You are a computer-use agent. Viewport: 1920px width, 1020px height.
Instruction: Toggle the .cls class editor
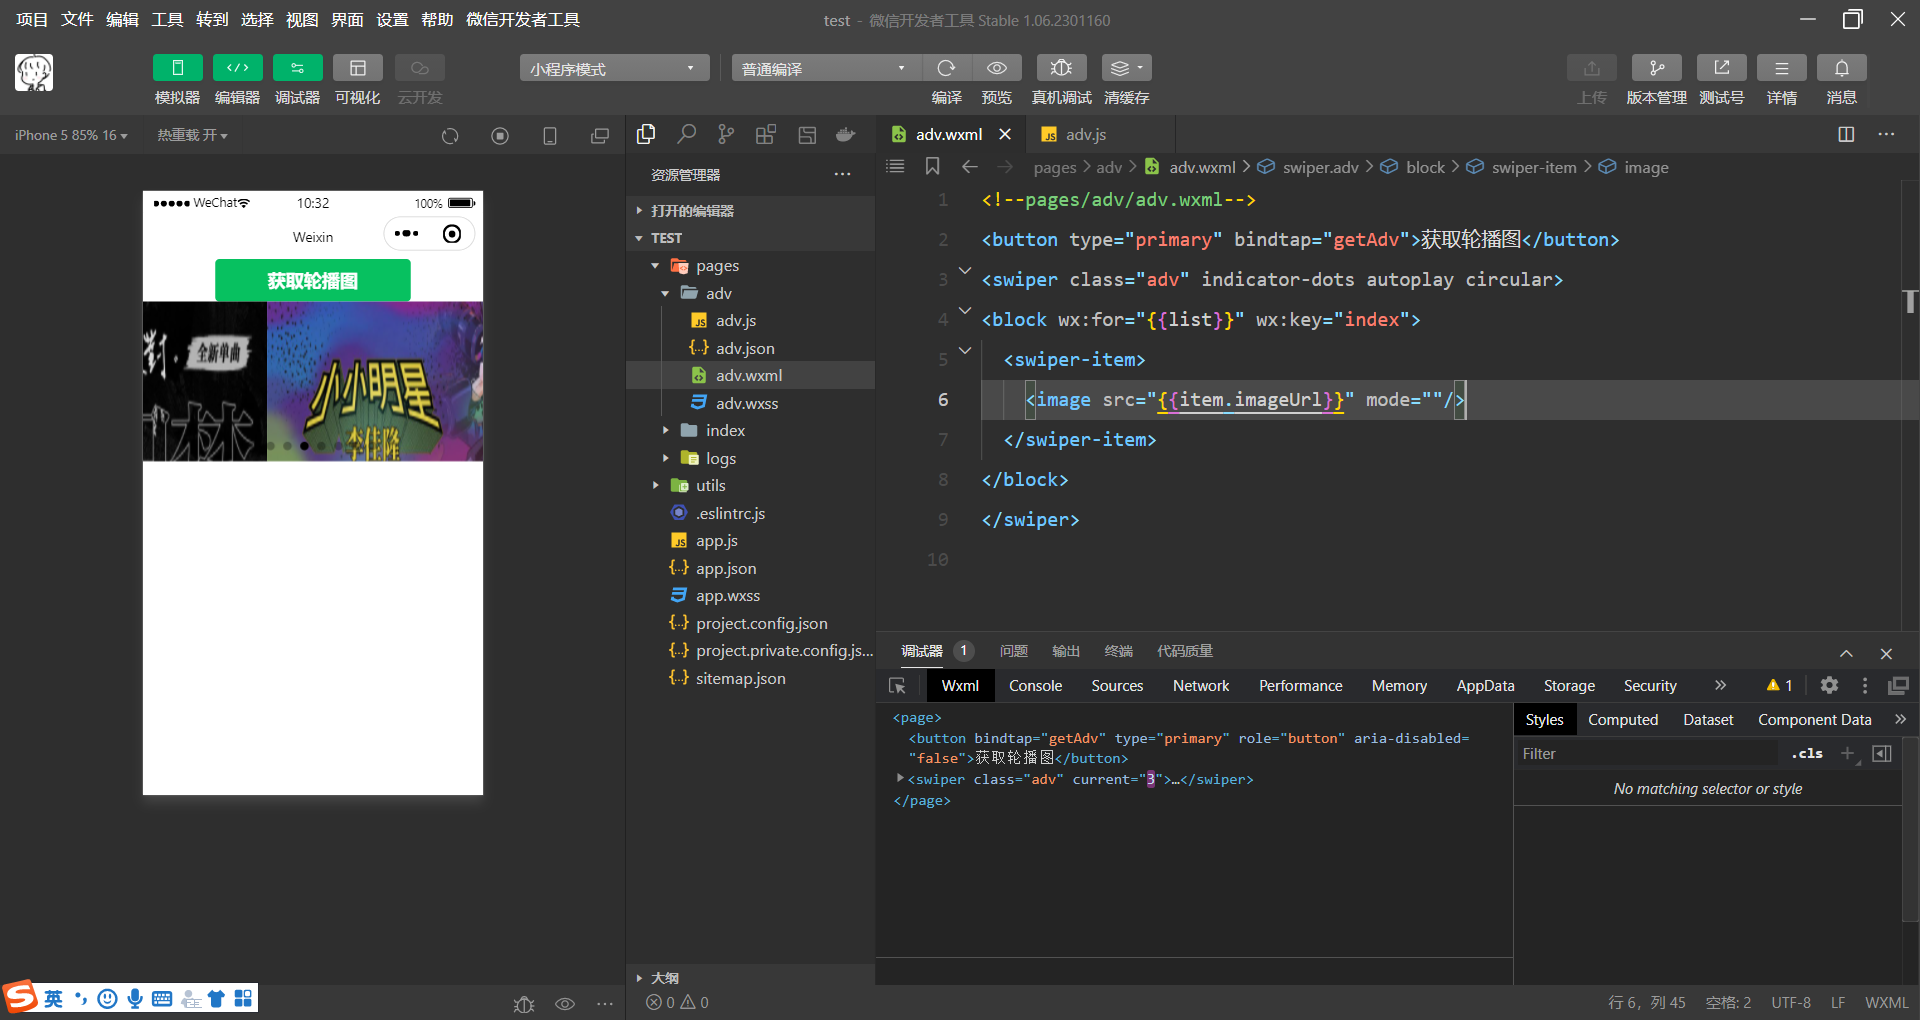click(x=1807, y=754)
